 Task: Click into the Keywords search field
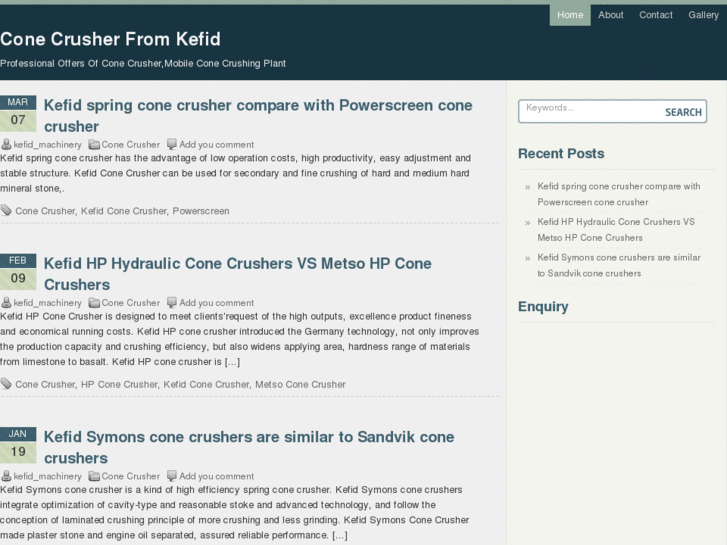(588, 111)
